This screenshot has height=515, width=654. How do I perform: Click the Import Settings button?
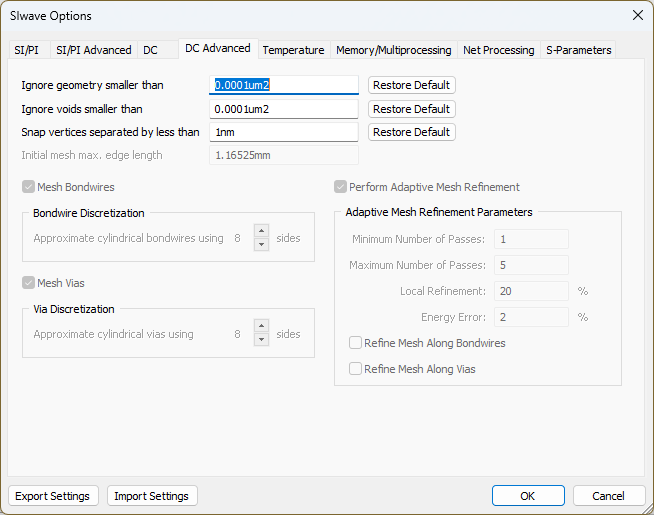152,496
